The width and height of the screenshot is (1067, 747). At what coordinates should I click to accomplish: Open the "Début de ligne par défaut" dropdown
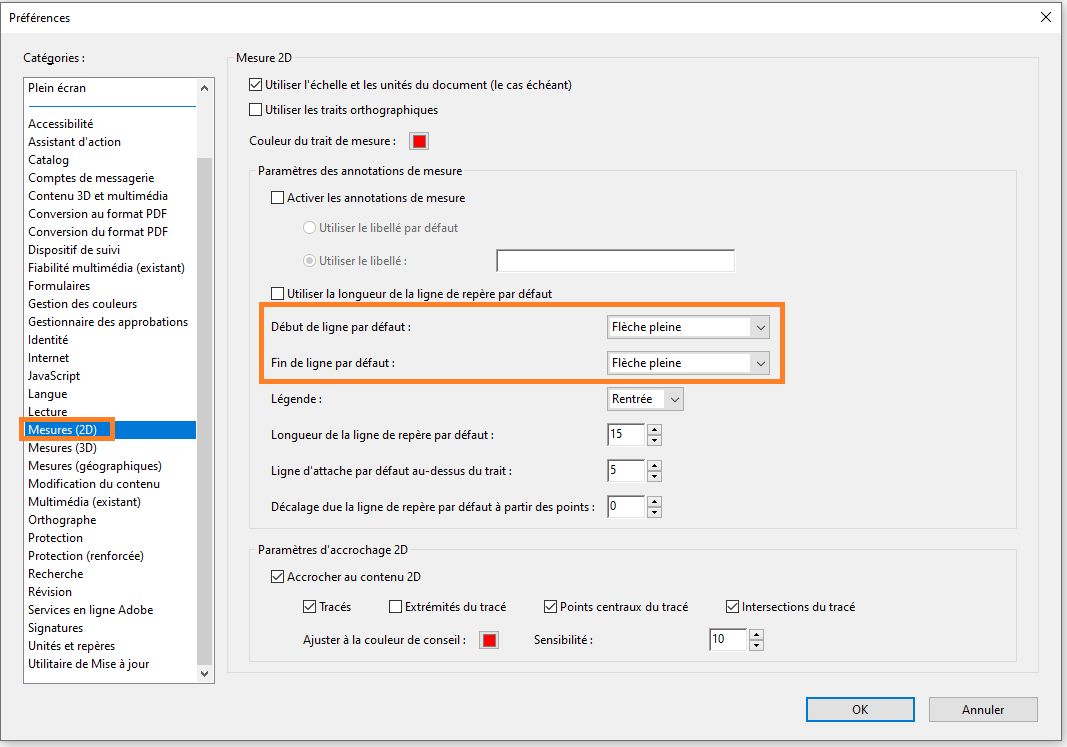pos(761,327)
